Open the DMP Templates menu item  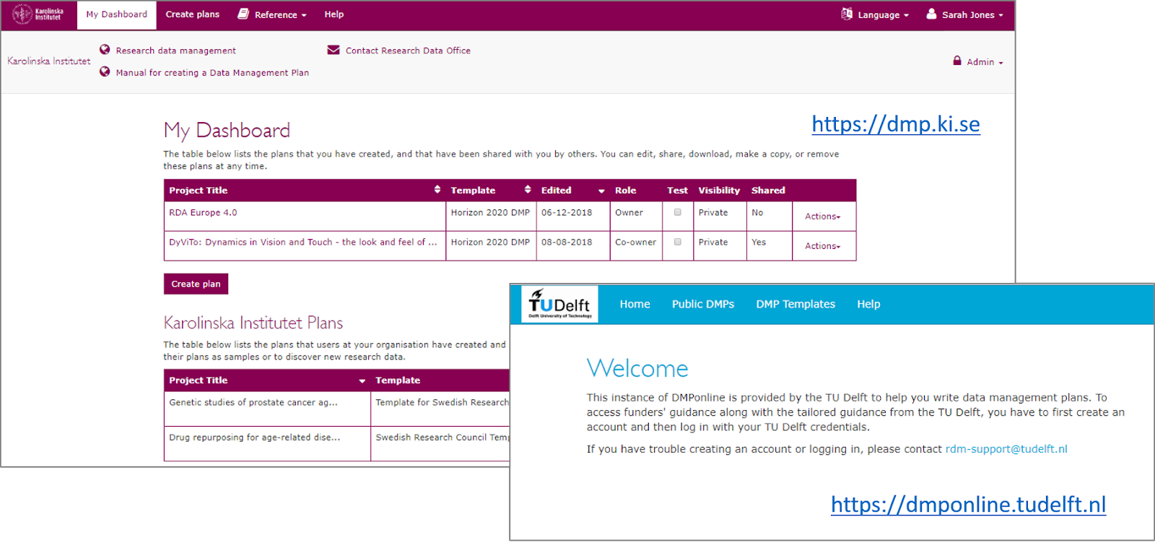click(795, 304)
